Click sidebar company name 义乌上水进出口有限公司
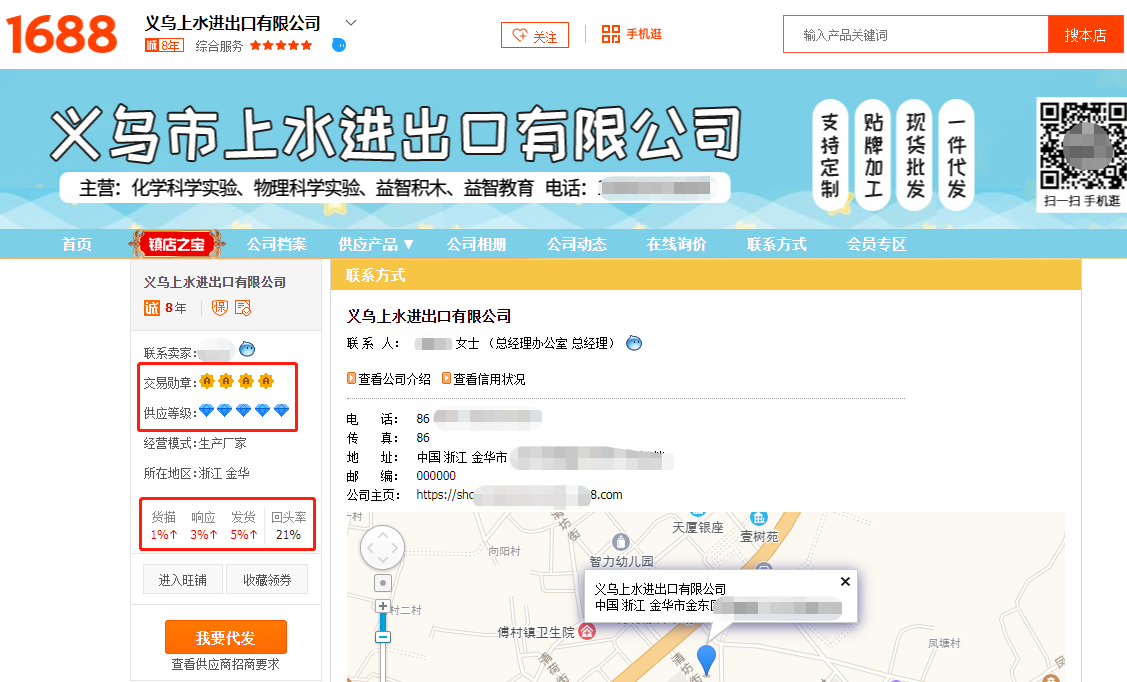Image resolution: width=1127 pixels, height=682 pixels. (215, 282)
